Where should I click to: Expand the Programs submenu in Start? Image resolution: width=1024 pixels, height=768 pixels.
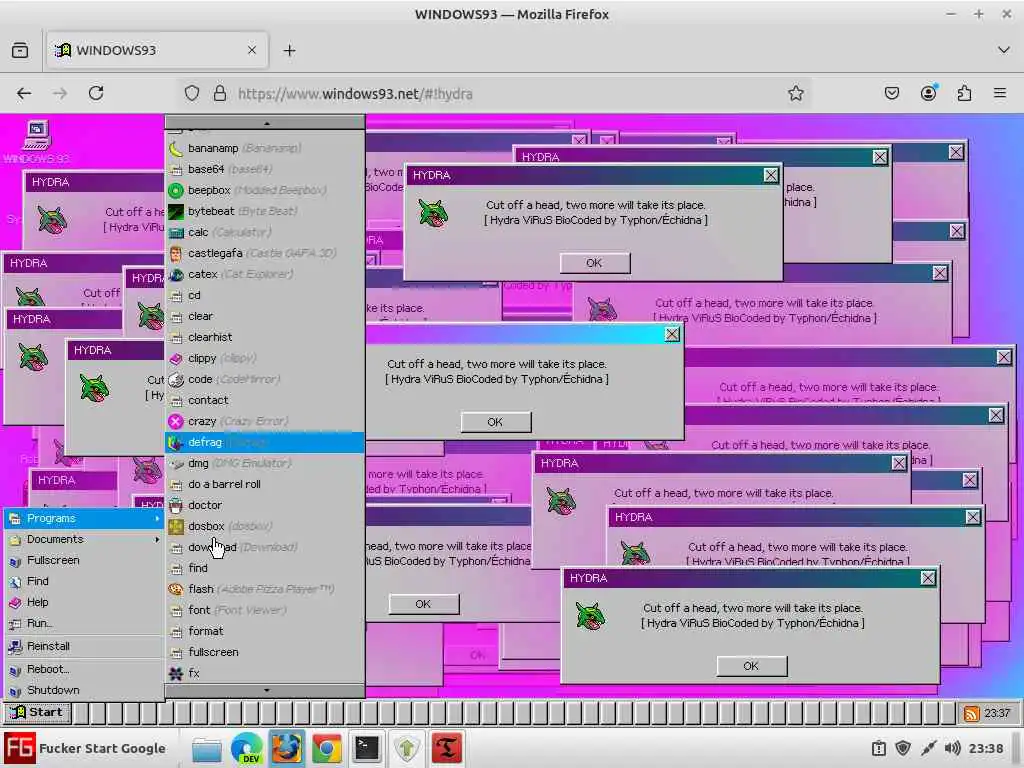tap(84, 518)
